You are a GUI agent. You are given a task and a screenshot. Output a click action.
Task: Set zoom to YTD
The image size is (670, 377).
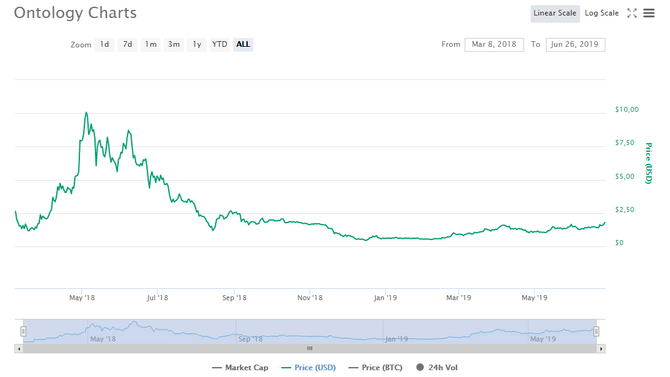[x=220, y=44]
